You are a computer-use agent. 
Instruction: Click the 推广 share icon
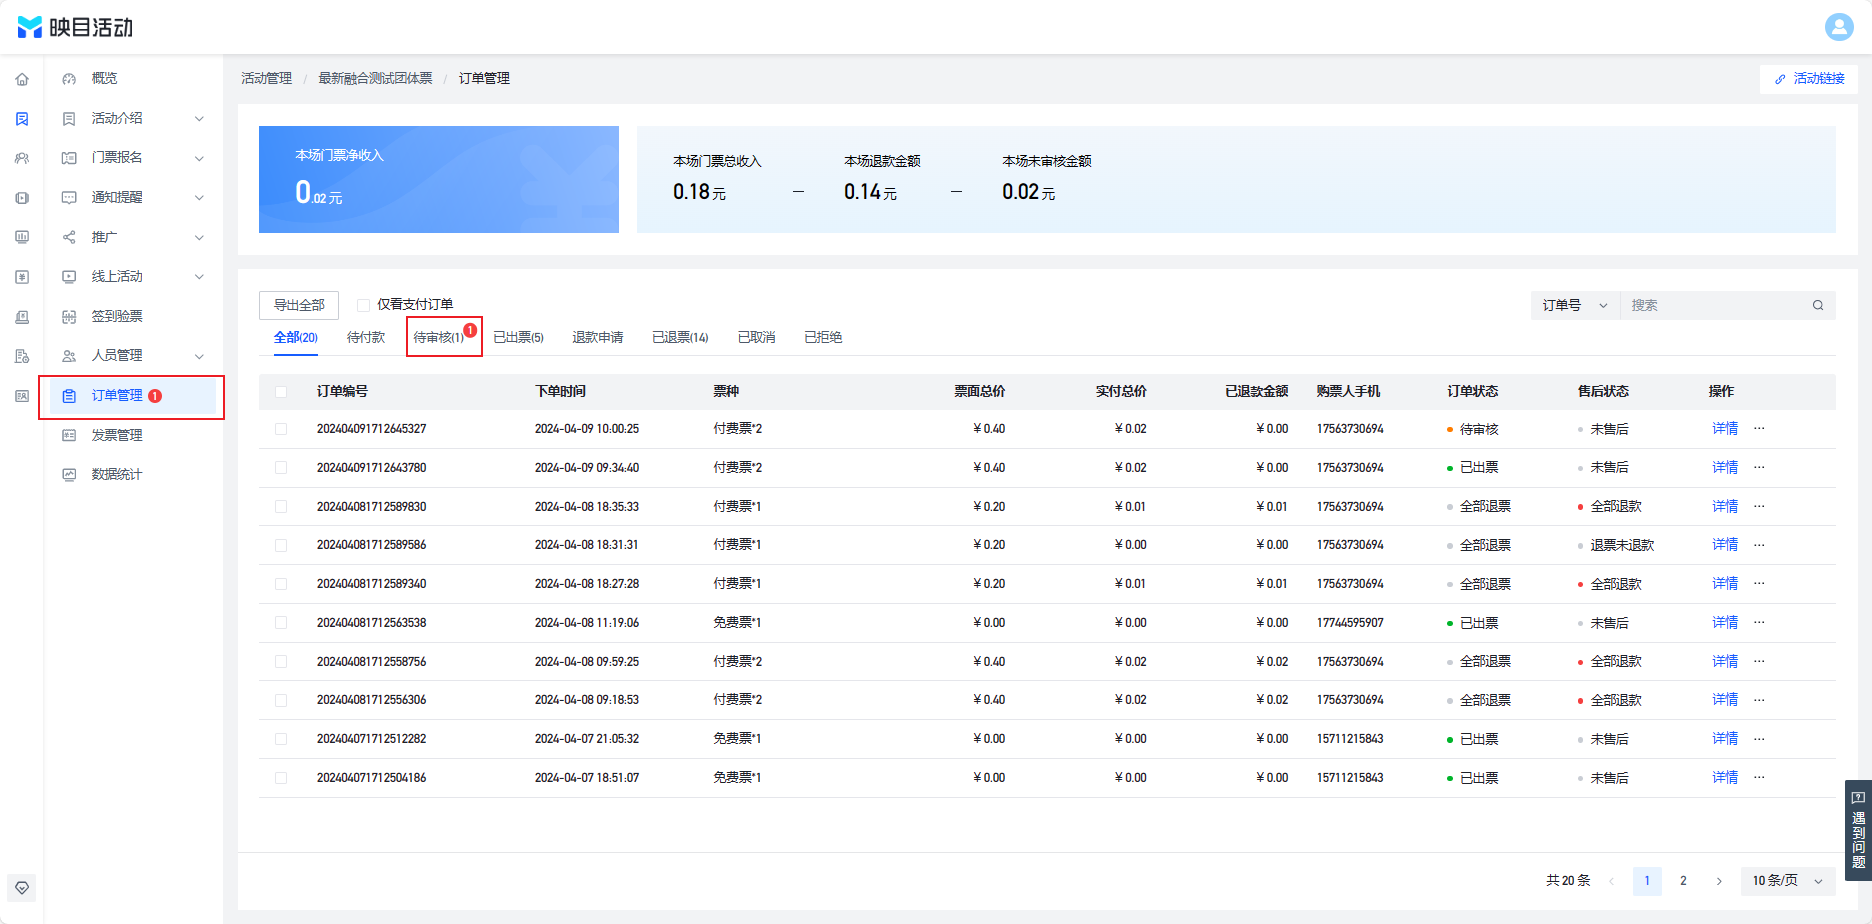[x=69, y=237]
